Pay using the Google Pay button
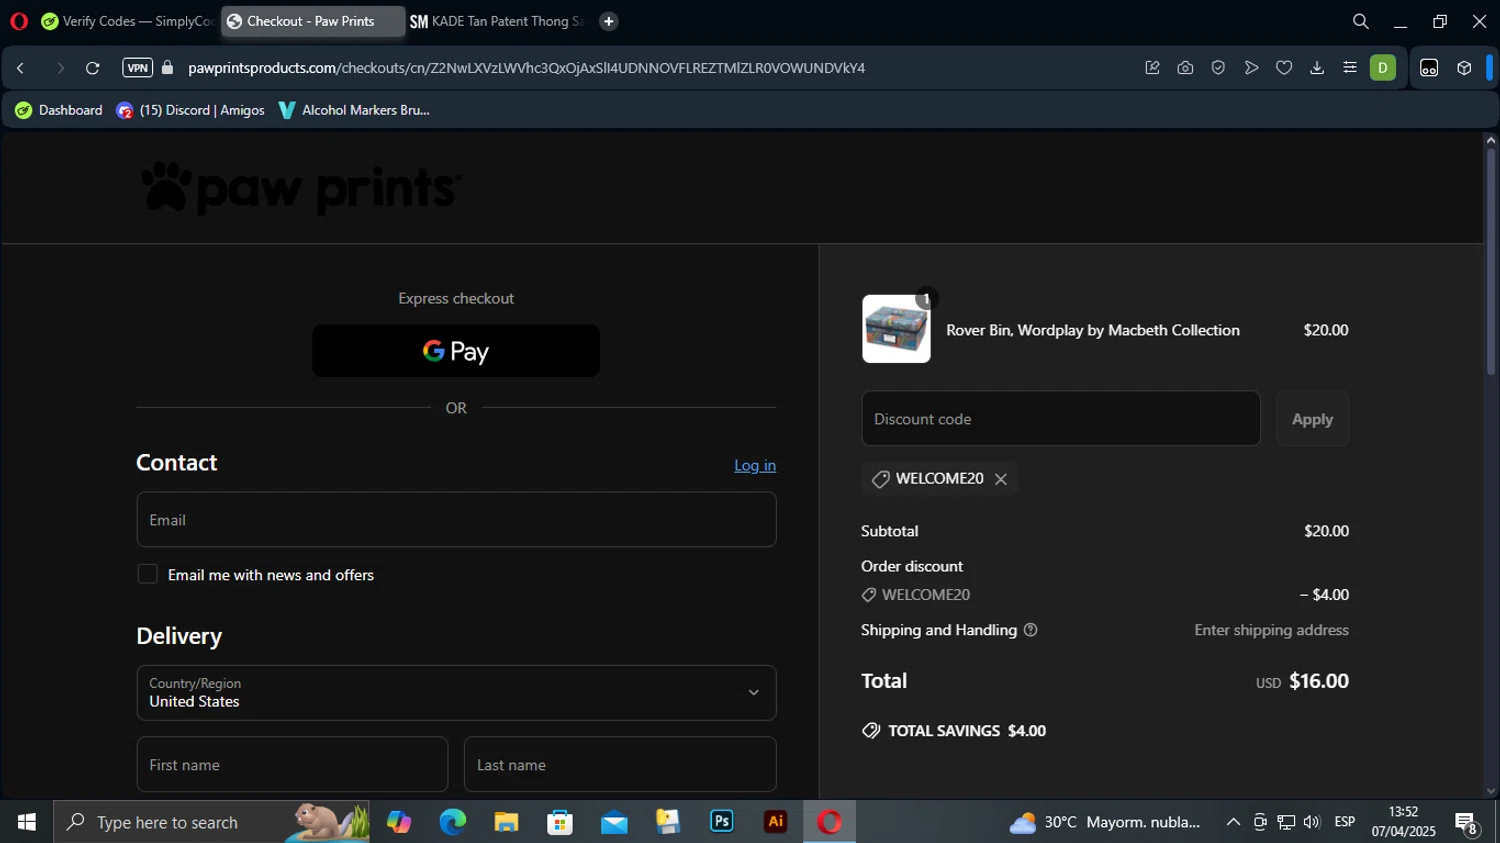The width and height of the screenshot is (1500, 843). (x=456, y=351)
